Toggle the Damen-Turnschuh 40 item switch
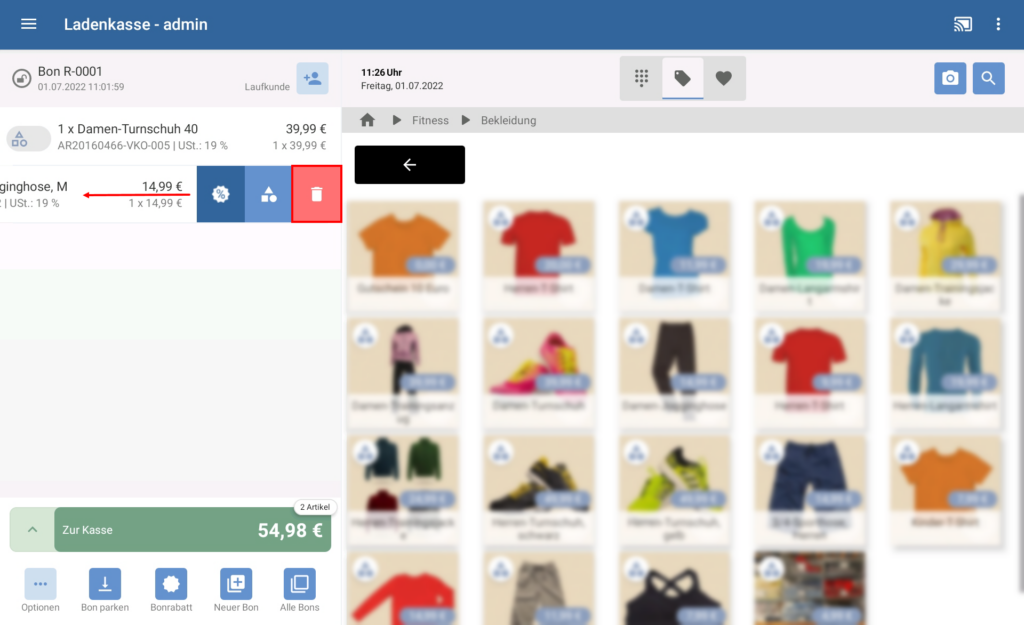This screenshot has width=1024, height=625. 28,138
